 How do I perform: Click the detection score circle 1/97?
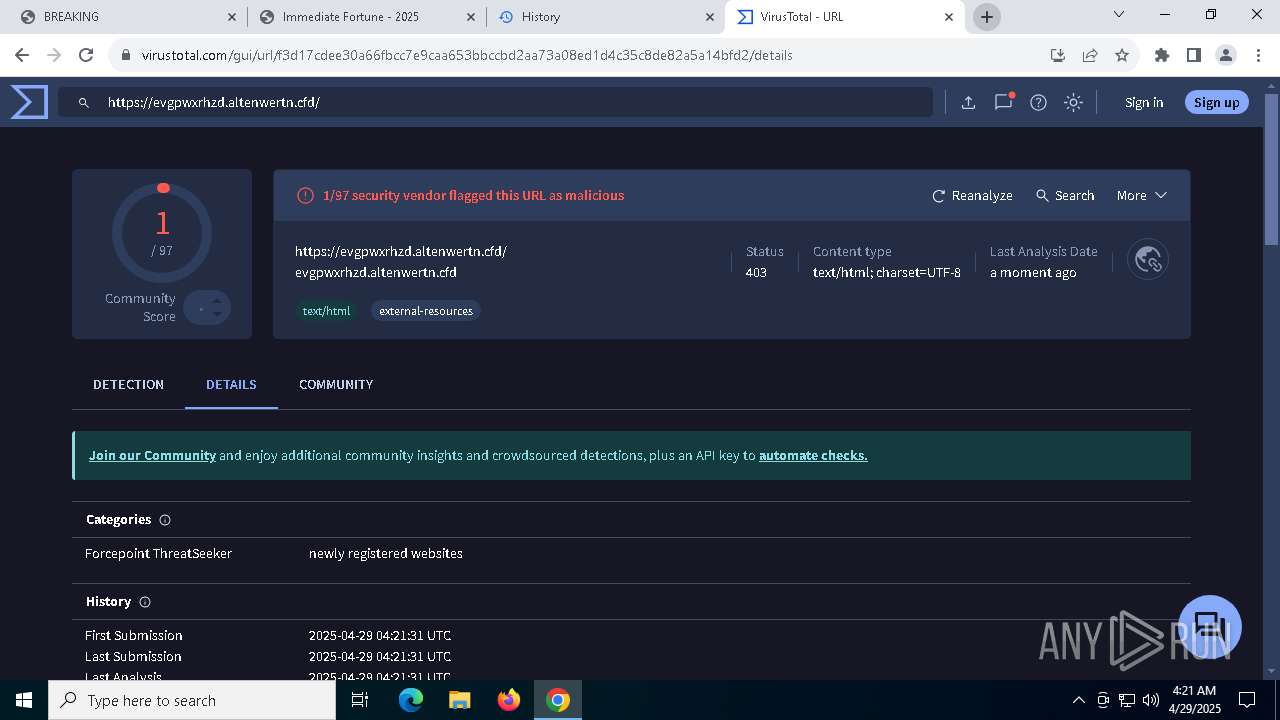point(162,233)
